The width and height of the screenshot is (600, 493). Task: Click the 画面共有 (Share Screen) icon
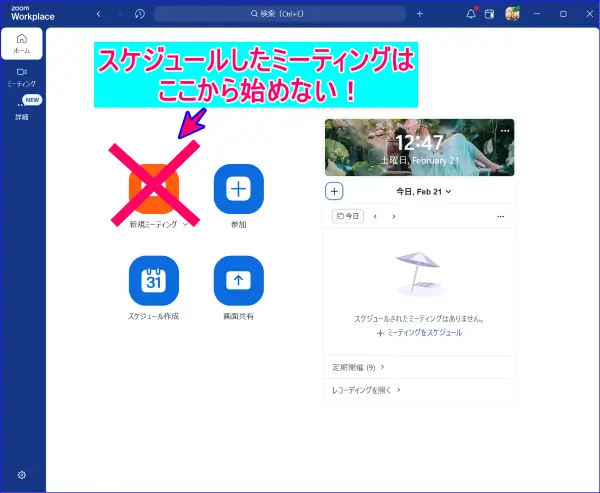pos(238,281)
